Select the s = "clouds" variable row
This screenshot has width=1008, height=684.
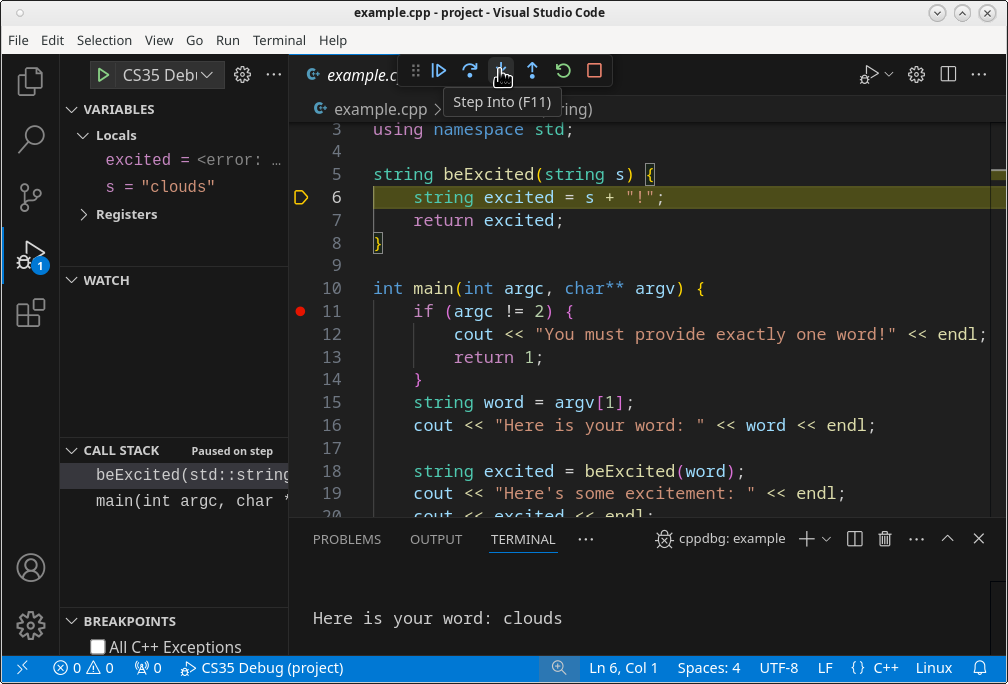click(x=174, y=187)
